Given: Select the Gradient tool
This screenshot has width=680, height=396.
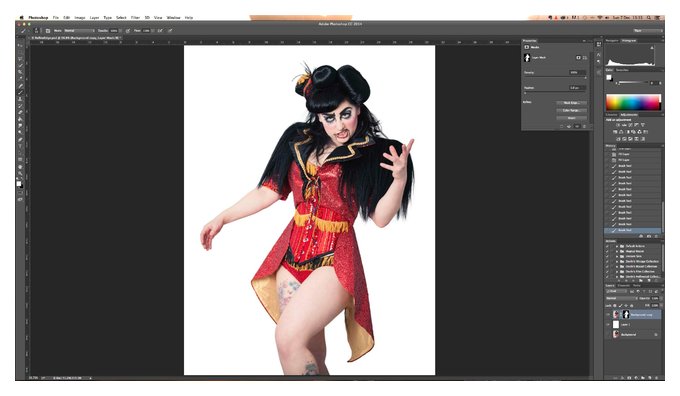Looking at the screenshot, I should coord(20,119).
